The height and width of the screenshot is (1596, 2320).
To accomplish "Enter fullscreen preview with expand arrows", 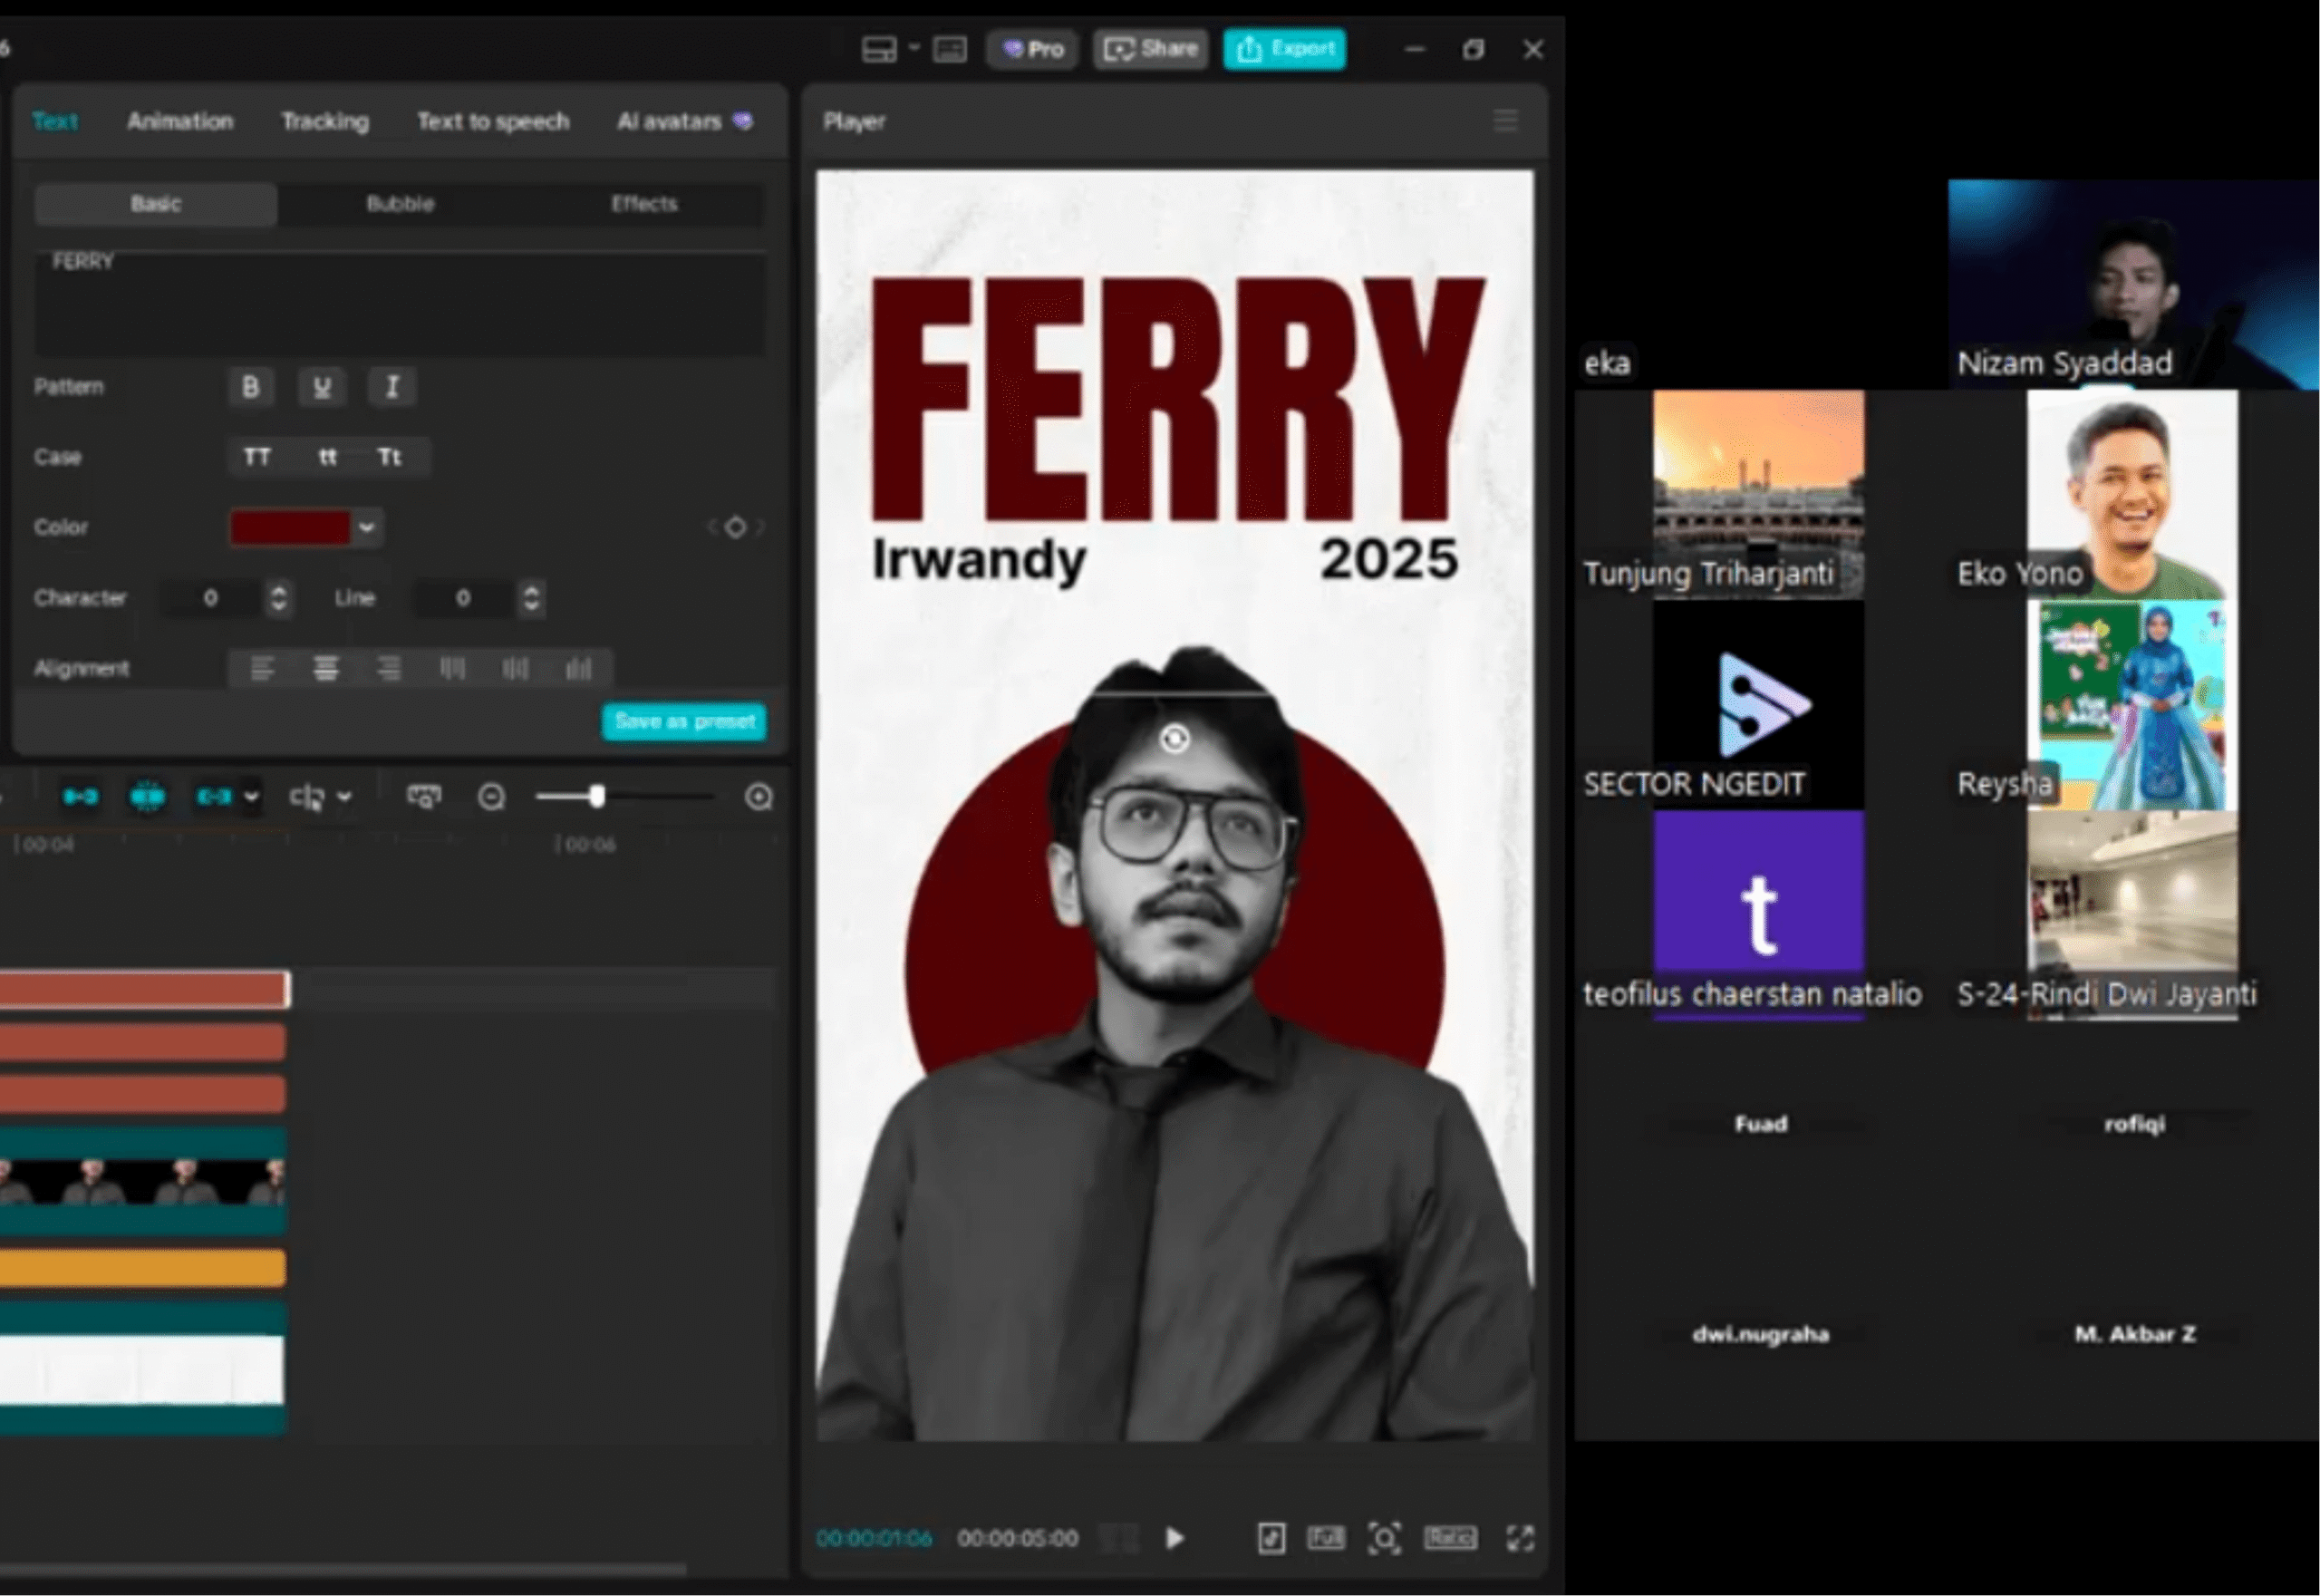I will click(x=1520, y=1538).
